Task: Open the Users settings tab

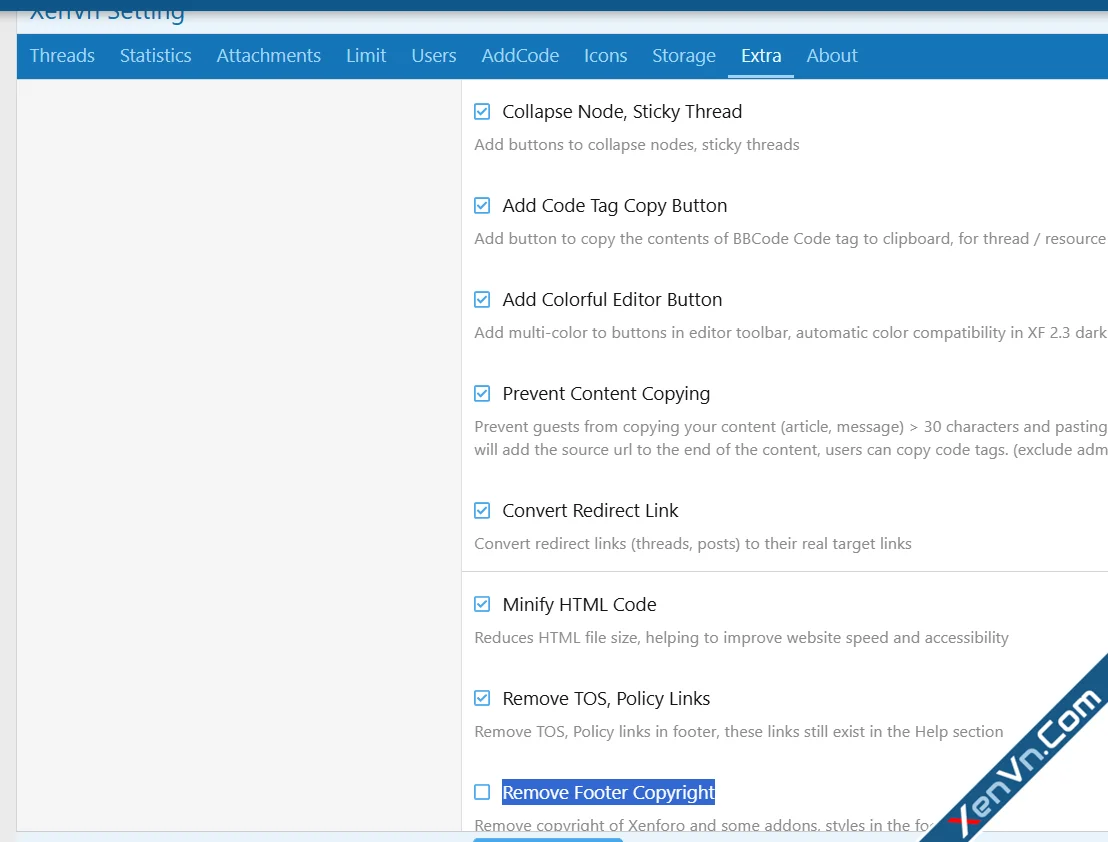Action: (x=433, y=56)
